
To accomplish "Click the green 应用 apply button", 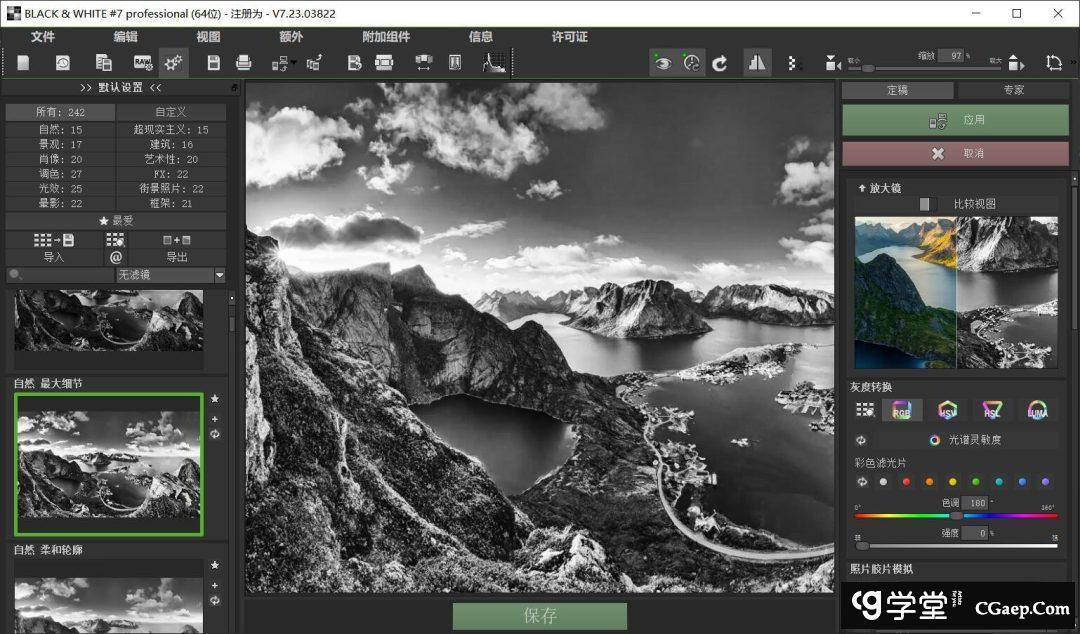I will pos(955,120).
